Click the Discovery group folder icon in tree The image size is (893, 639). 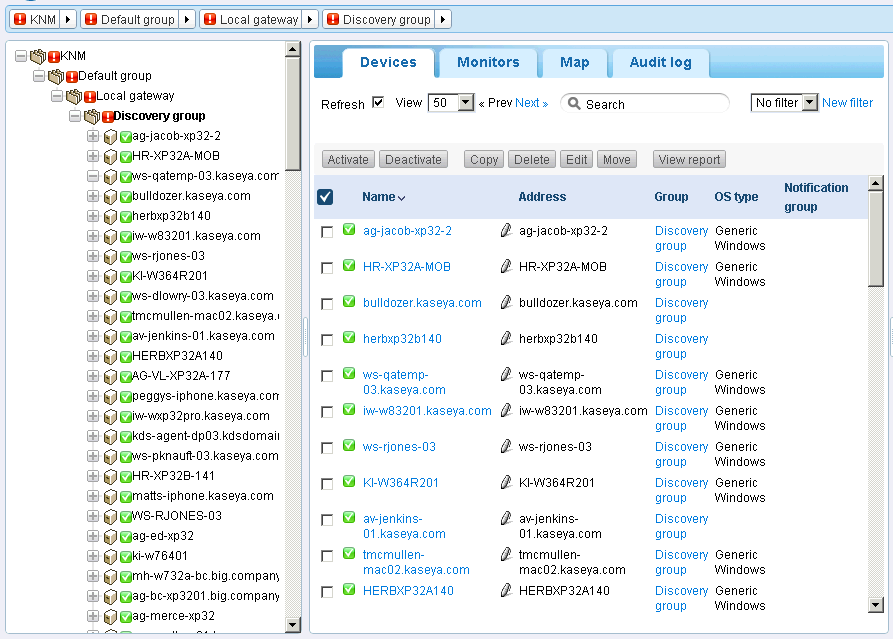91,116
